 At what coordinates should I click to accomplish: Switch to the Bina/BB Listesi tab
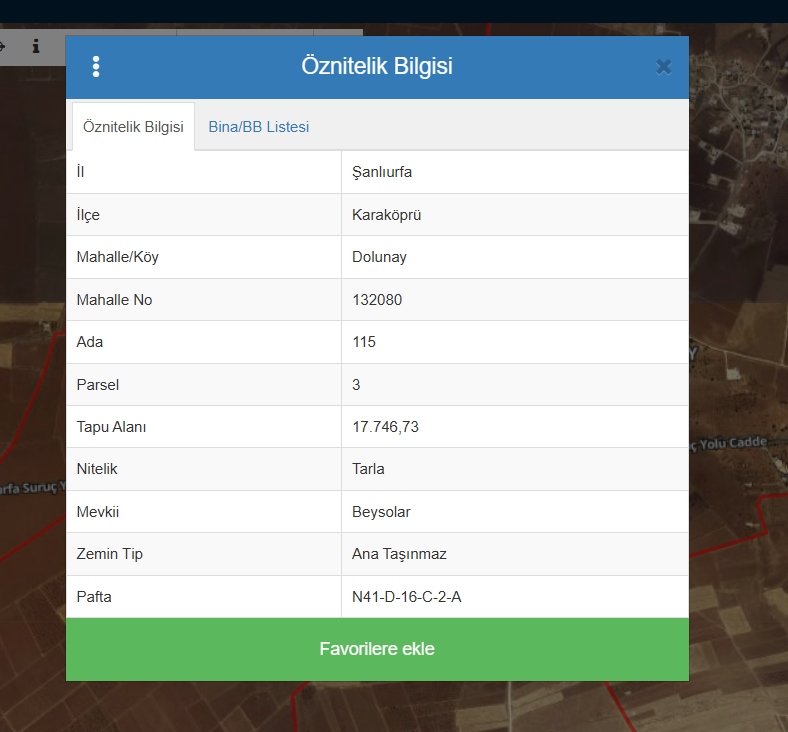(x=258, y=127)
